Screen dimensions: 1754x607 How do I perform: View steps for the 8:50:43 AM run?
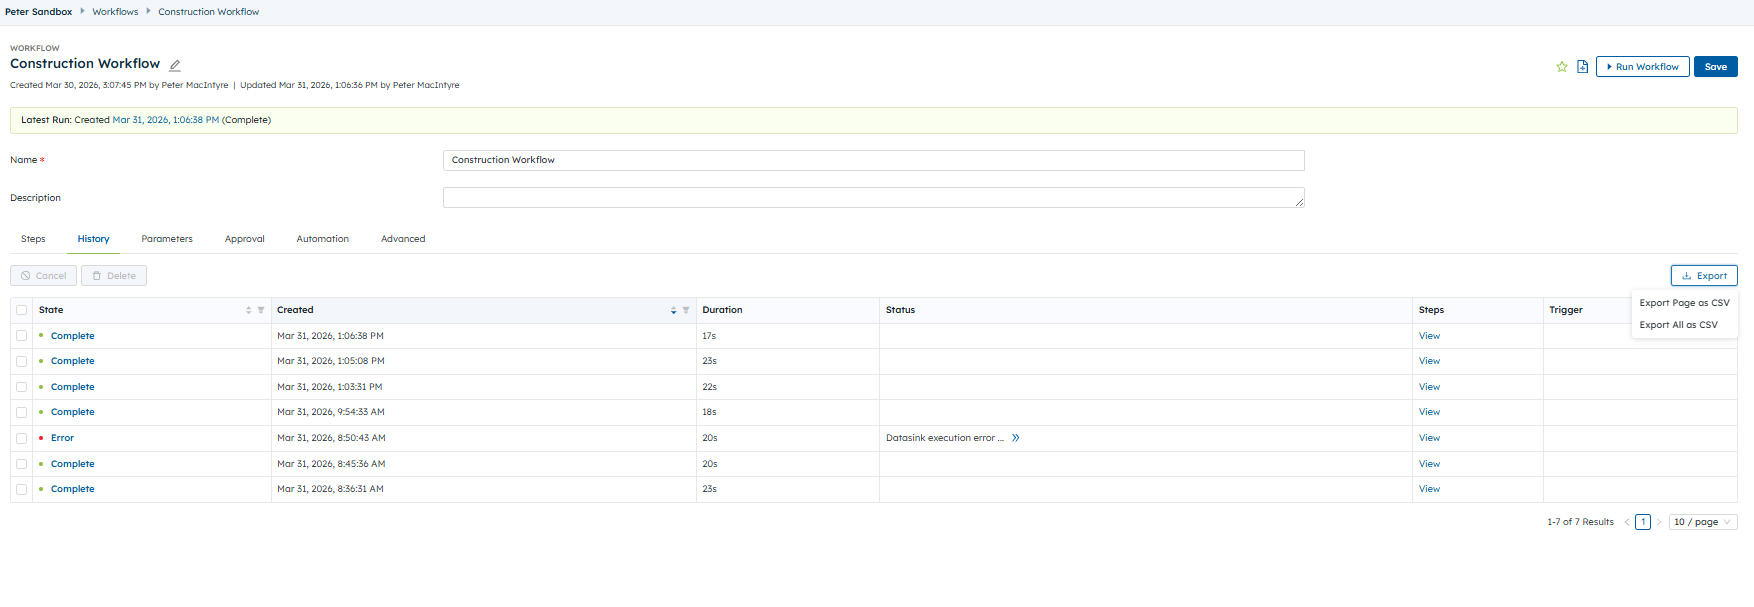pos(1429,438)
